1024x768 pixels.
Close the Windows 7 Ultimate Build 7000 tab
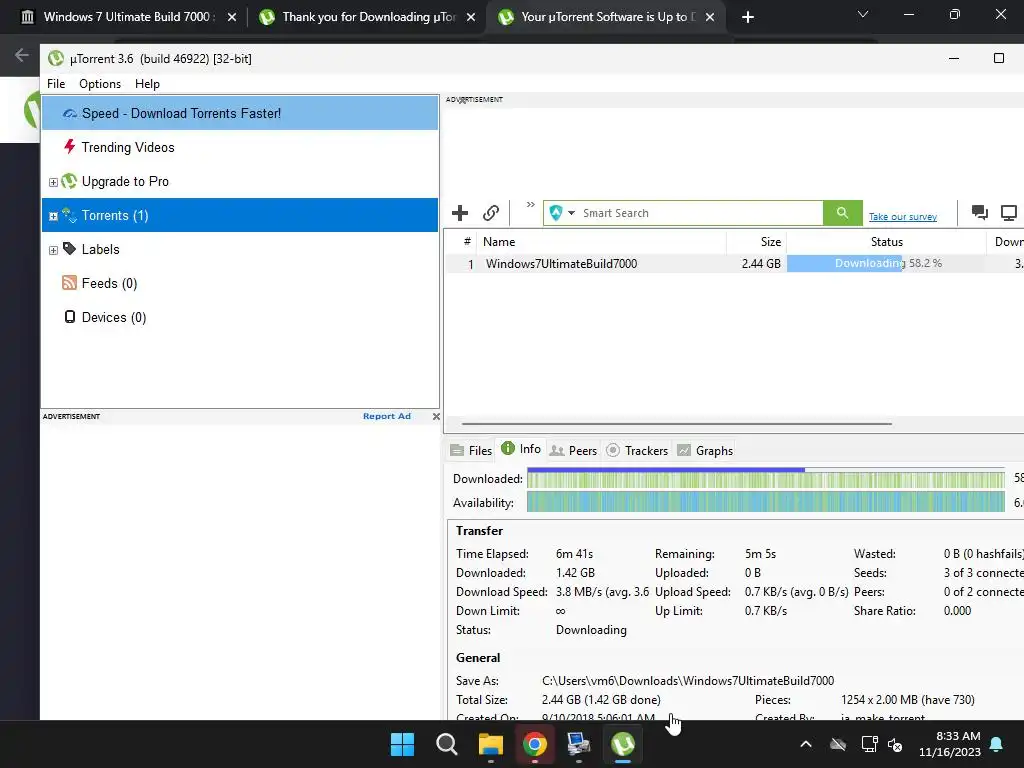pos(232,18)
